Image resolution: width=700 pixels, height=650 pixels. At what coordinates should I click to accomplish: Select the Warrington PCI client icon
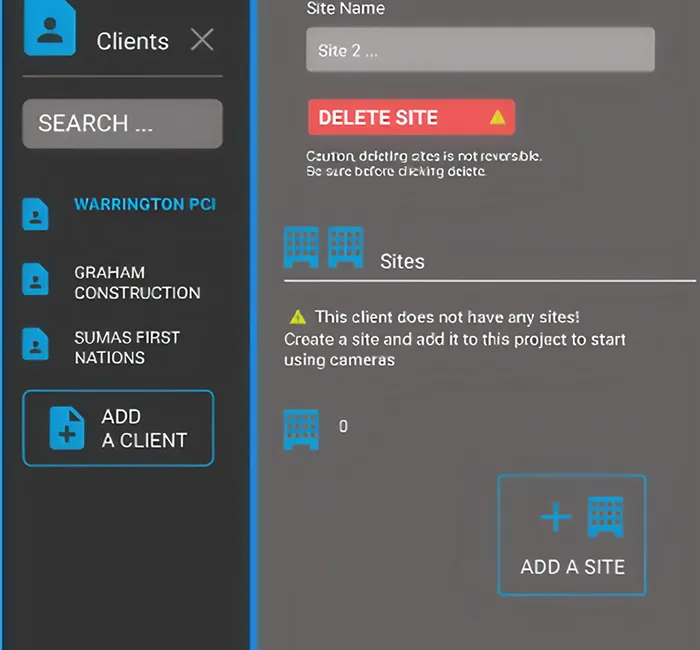35,214
